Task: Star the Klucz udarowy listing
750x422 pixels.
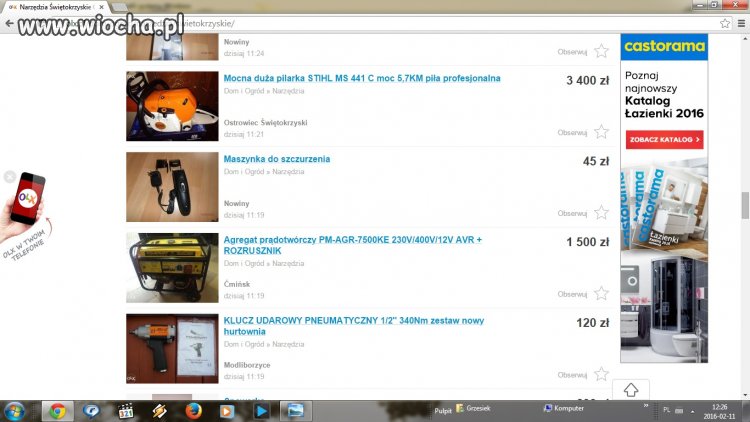Action: pyautogui.click(x=601, y=375)
